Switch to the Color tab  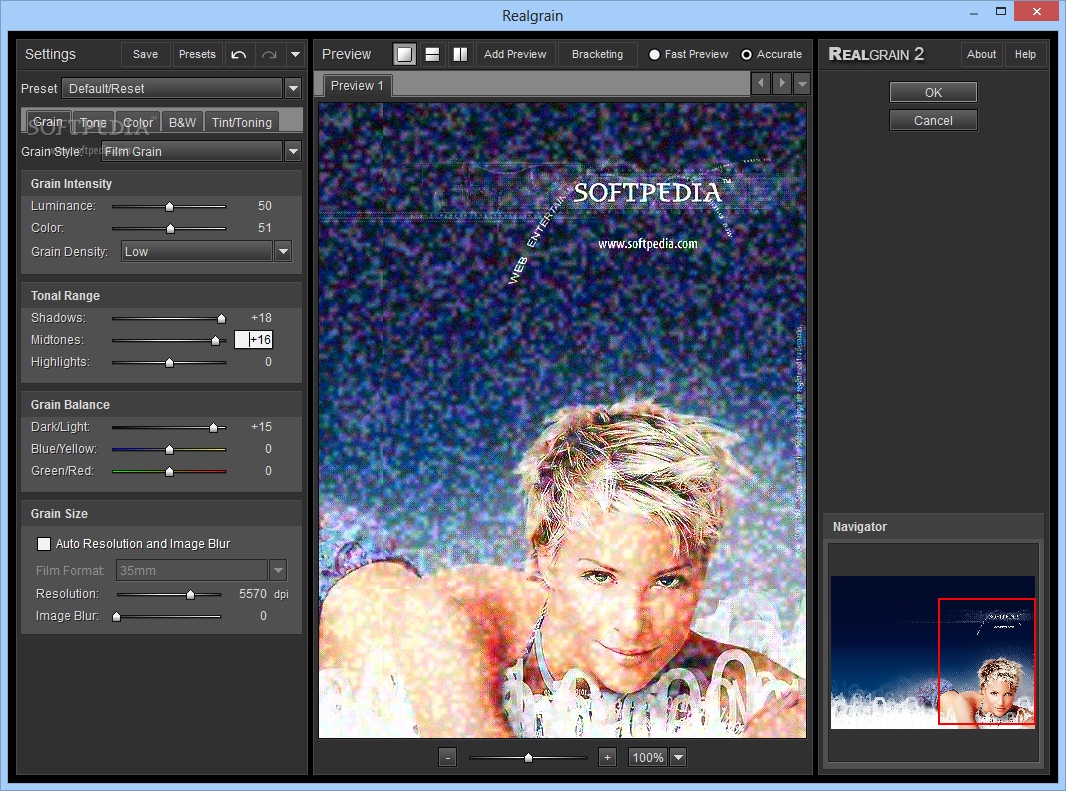coord(138,122)
